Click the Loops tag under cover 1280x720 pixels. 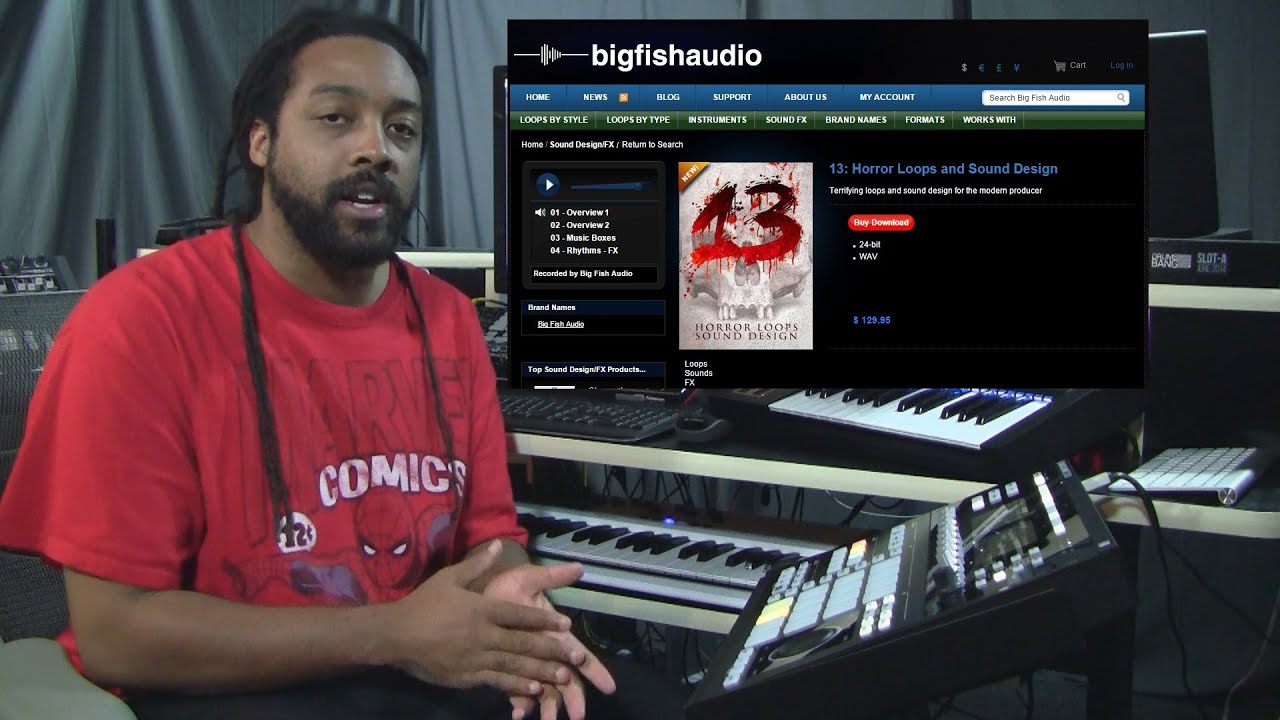click(x=696, y=364)
